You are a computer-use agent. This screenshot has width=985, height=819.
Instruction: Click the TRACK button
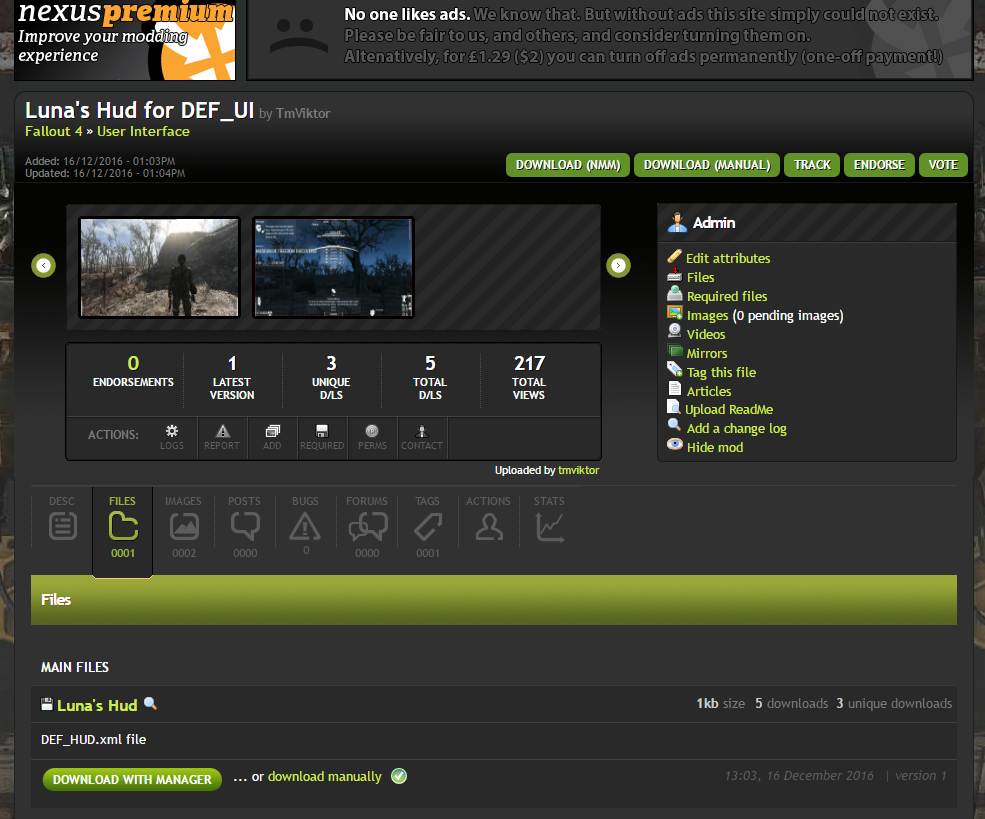tap(812, 165)
